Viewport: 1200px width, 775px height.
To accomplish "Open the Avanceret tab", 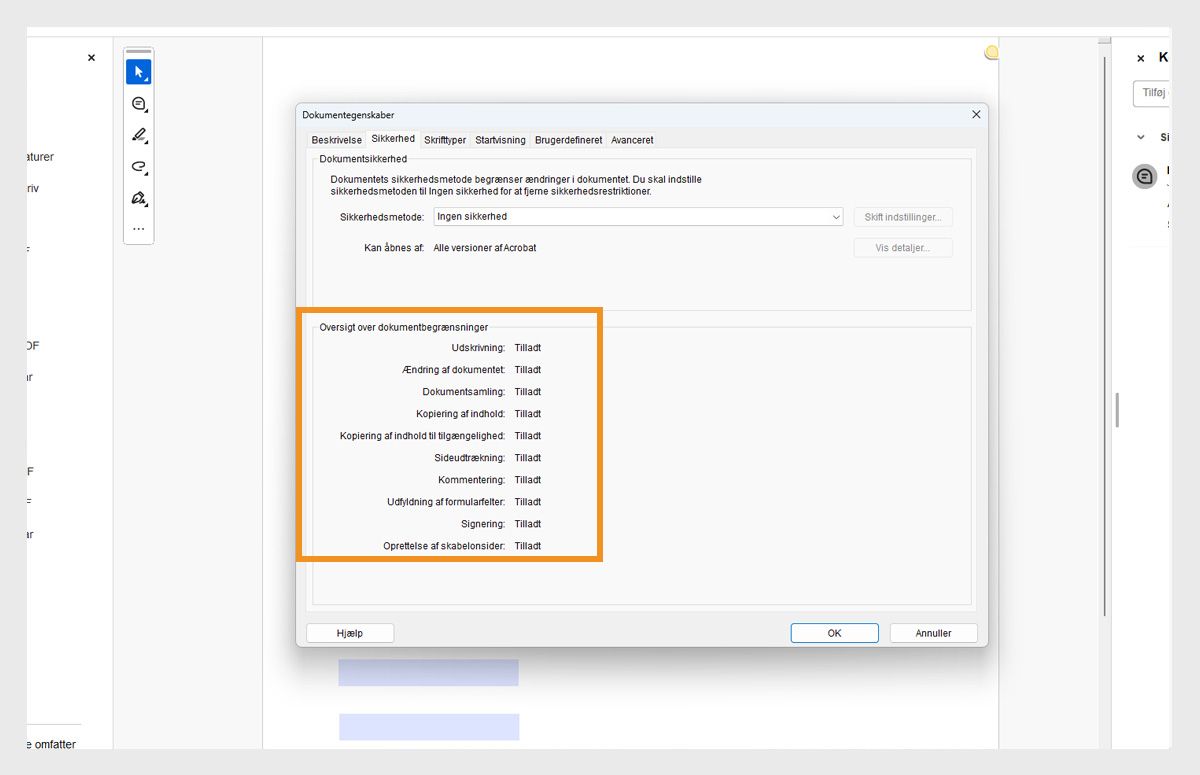I will [632, 140].
